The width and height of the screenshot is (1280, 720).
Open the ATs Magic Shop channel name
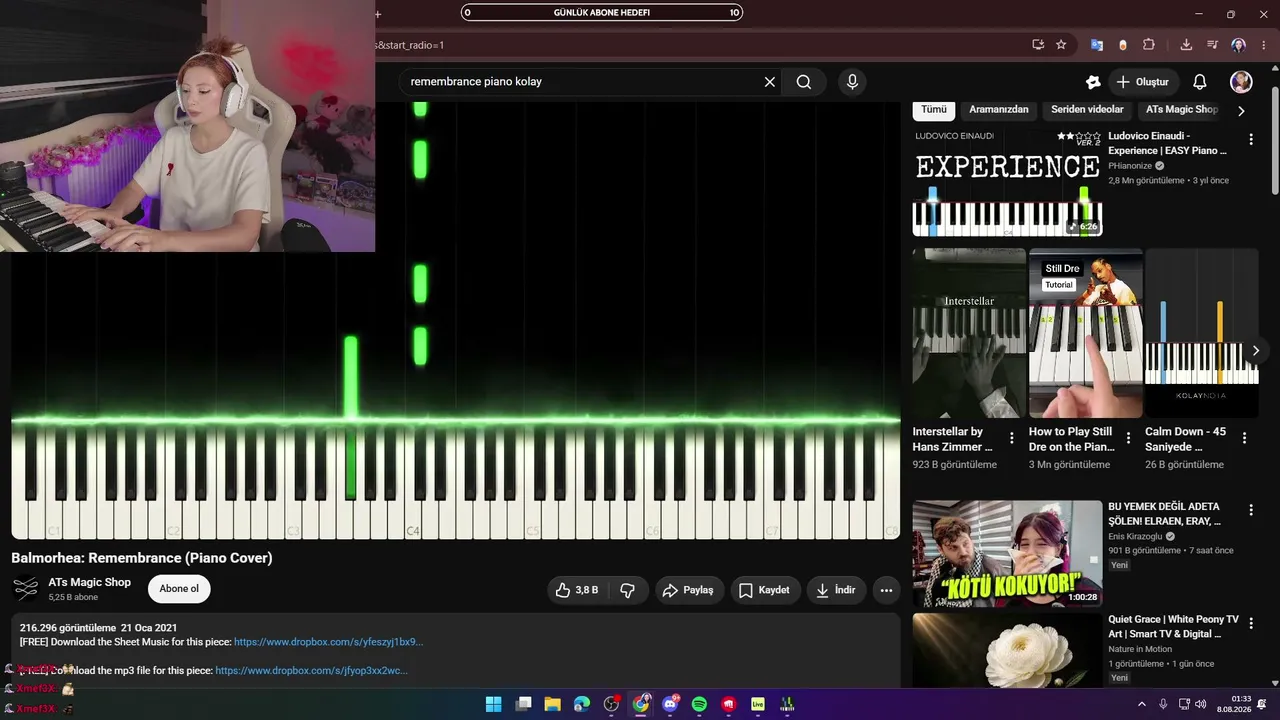(x=90, y=582)
